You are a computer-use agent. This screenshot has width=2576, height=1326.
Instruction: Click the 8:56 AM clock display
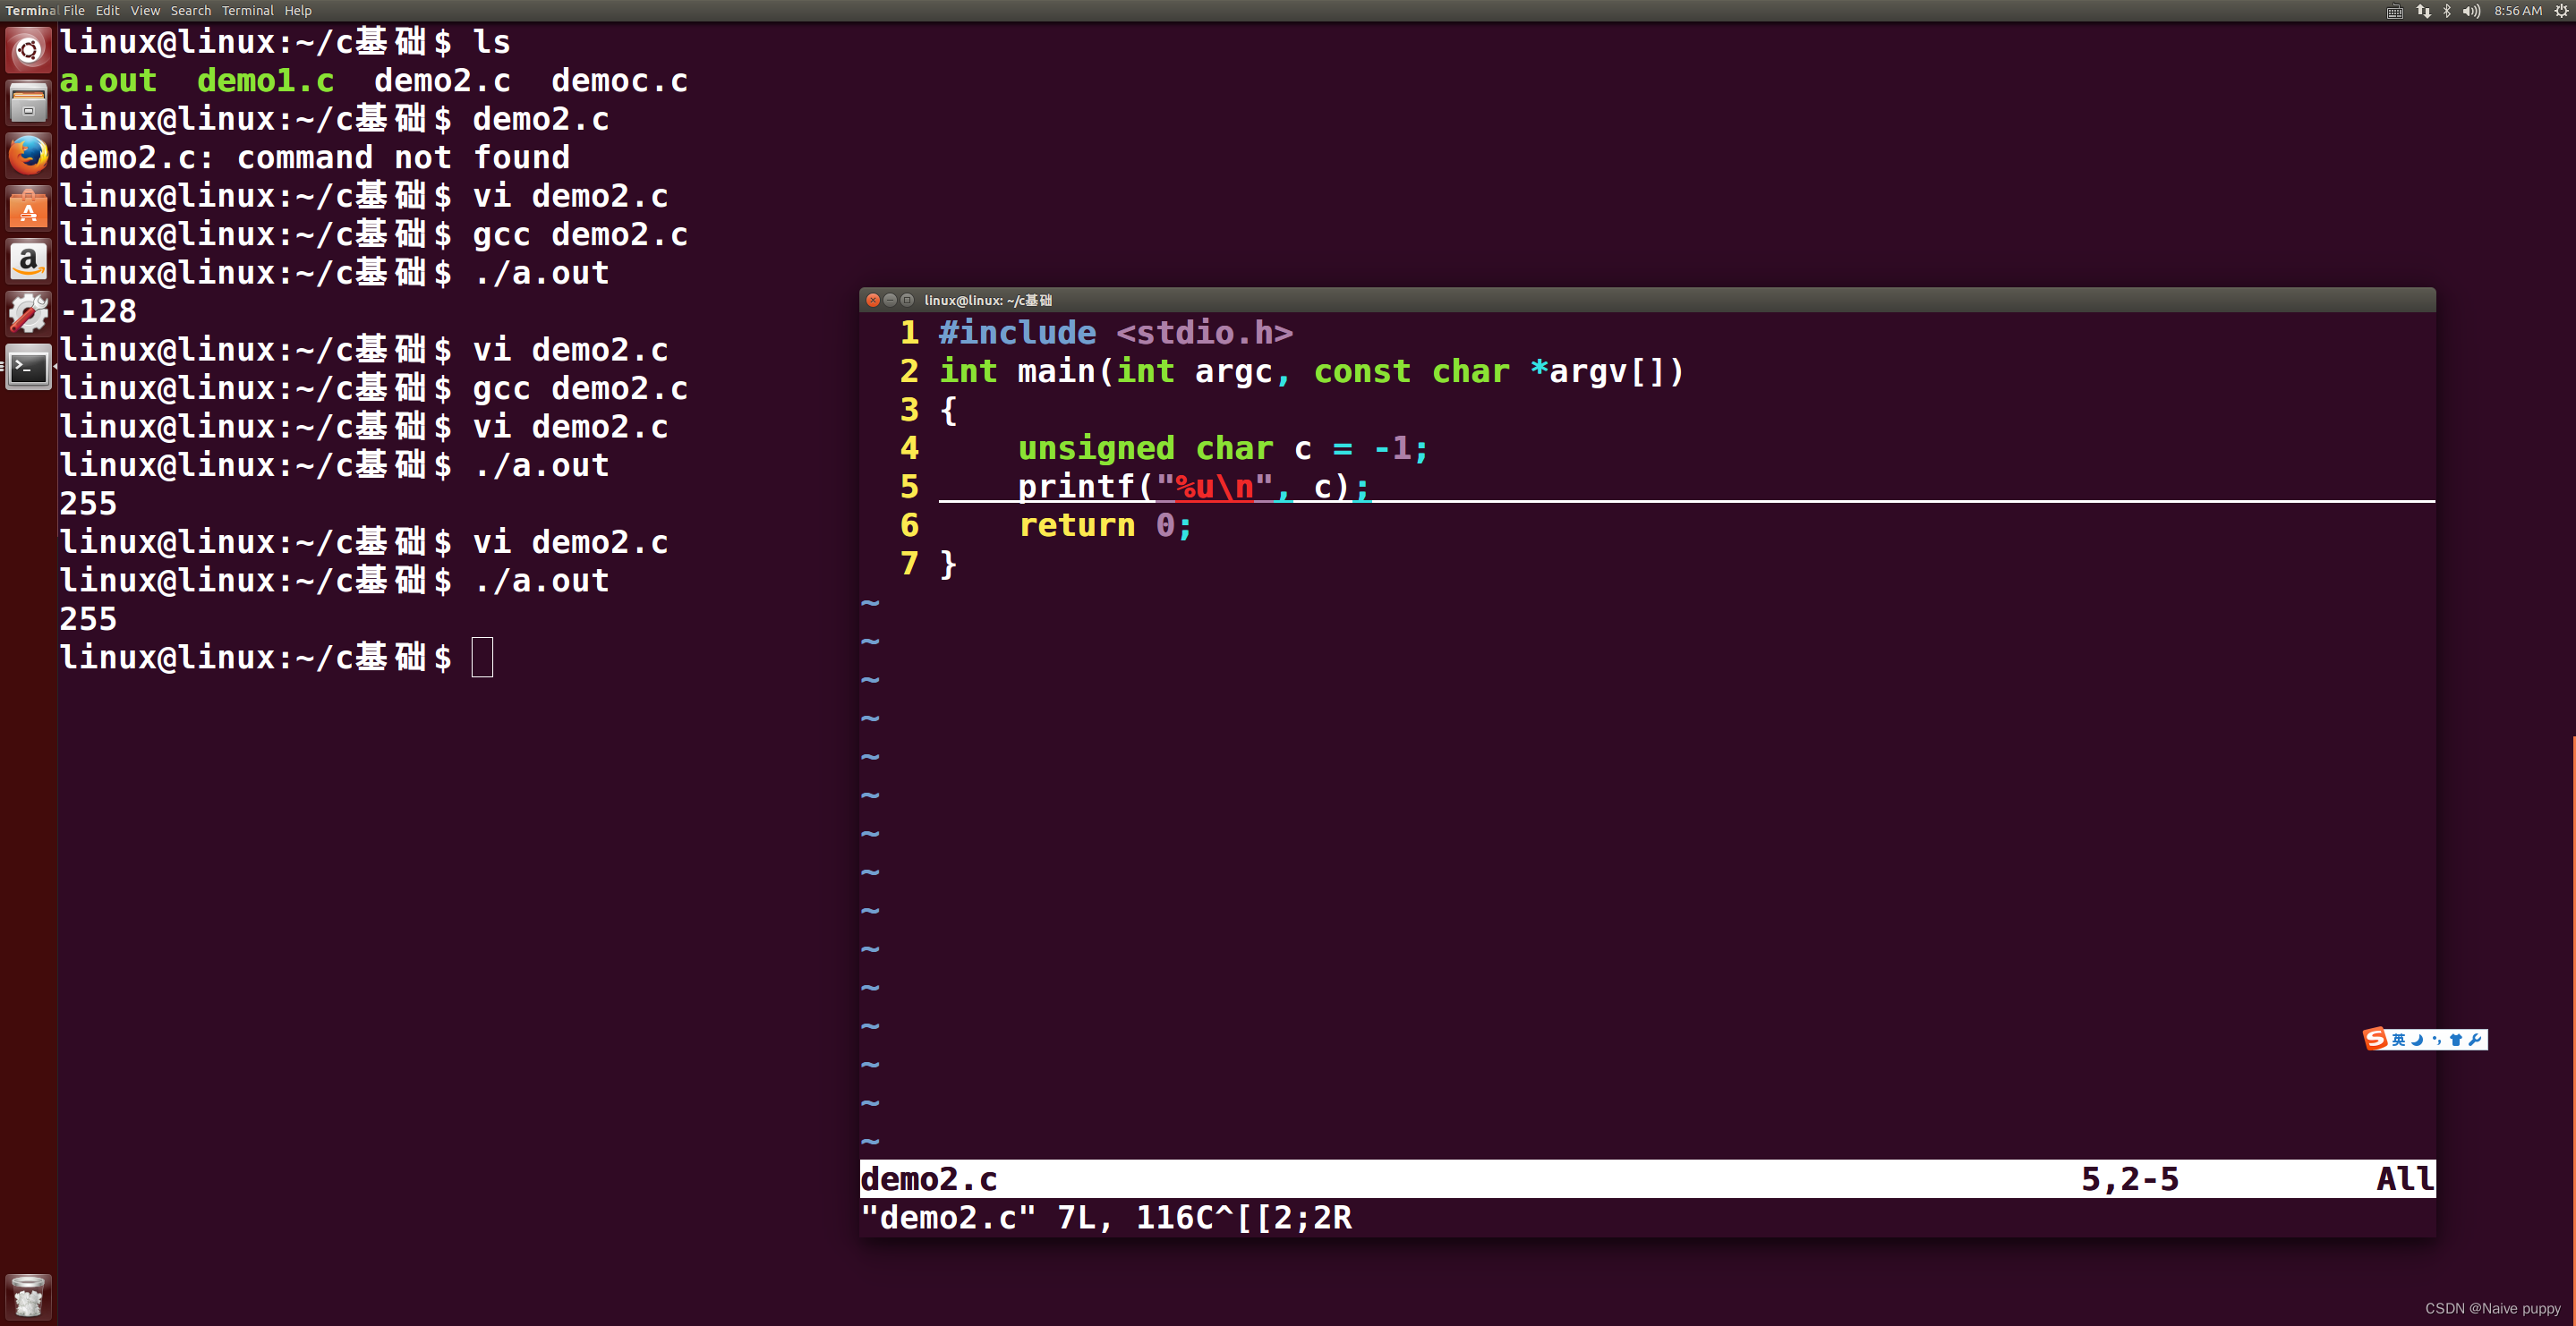point(2517,11)
